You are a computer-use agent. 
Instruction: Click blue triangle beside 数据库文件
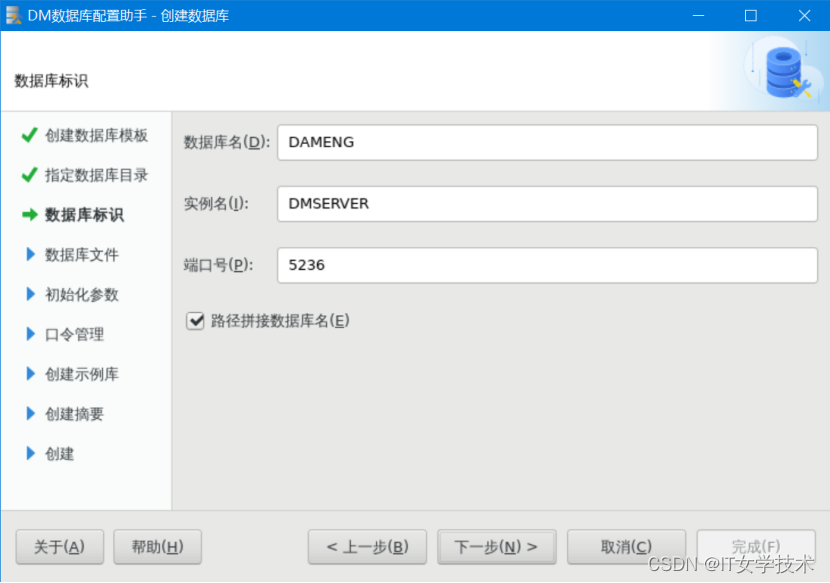[x=31, y=254]
